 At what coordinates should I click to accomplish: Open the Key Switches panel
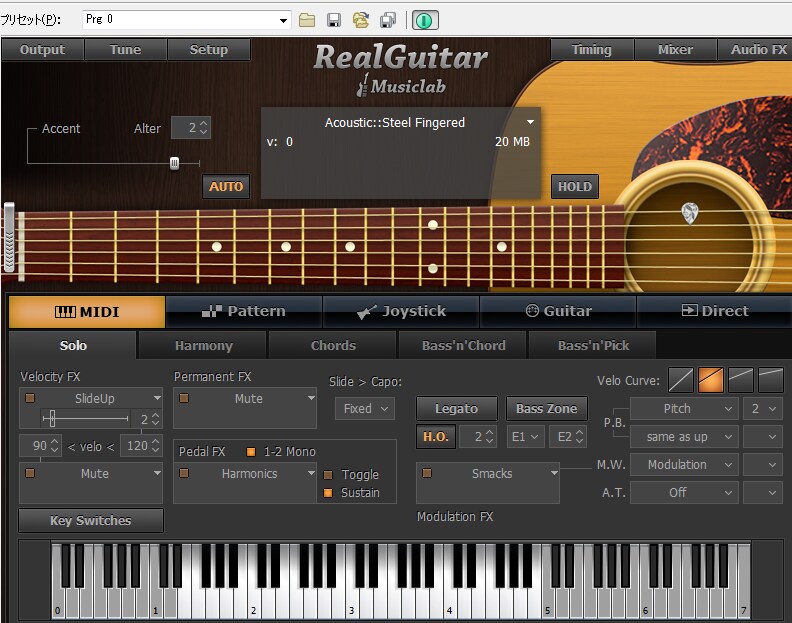pos(91,520)
